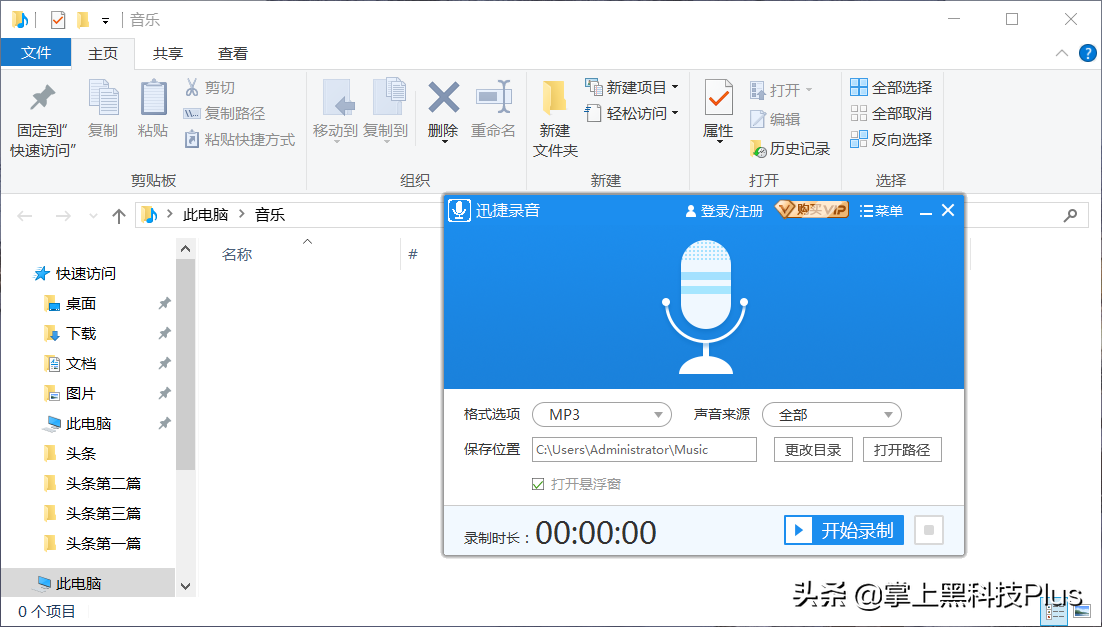Click the Move to icon

pos(339,98)
